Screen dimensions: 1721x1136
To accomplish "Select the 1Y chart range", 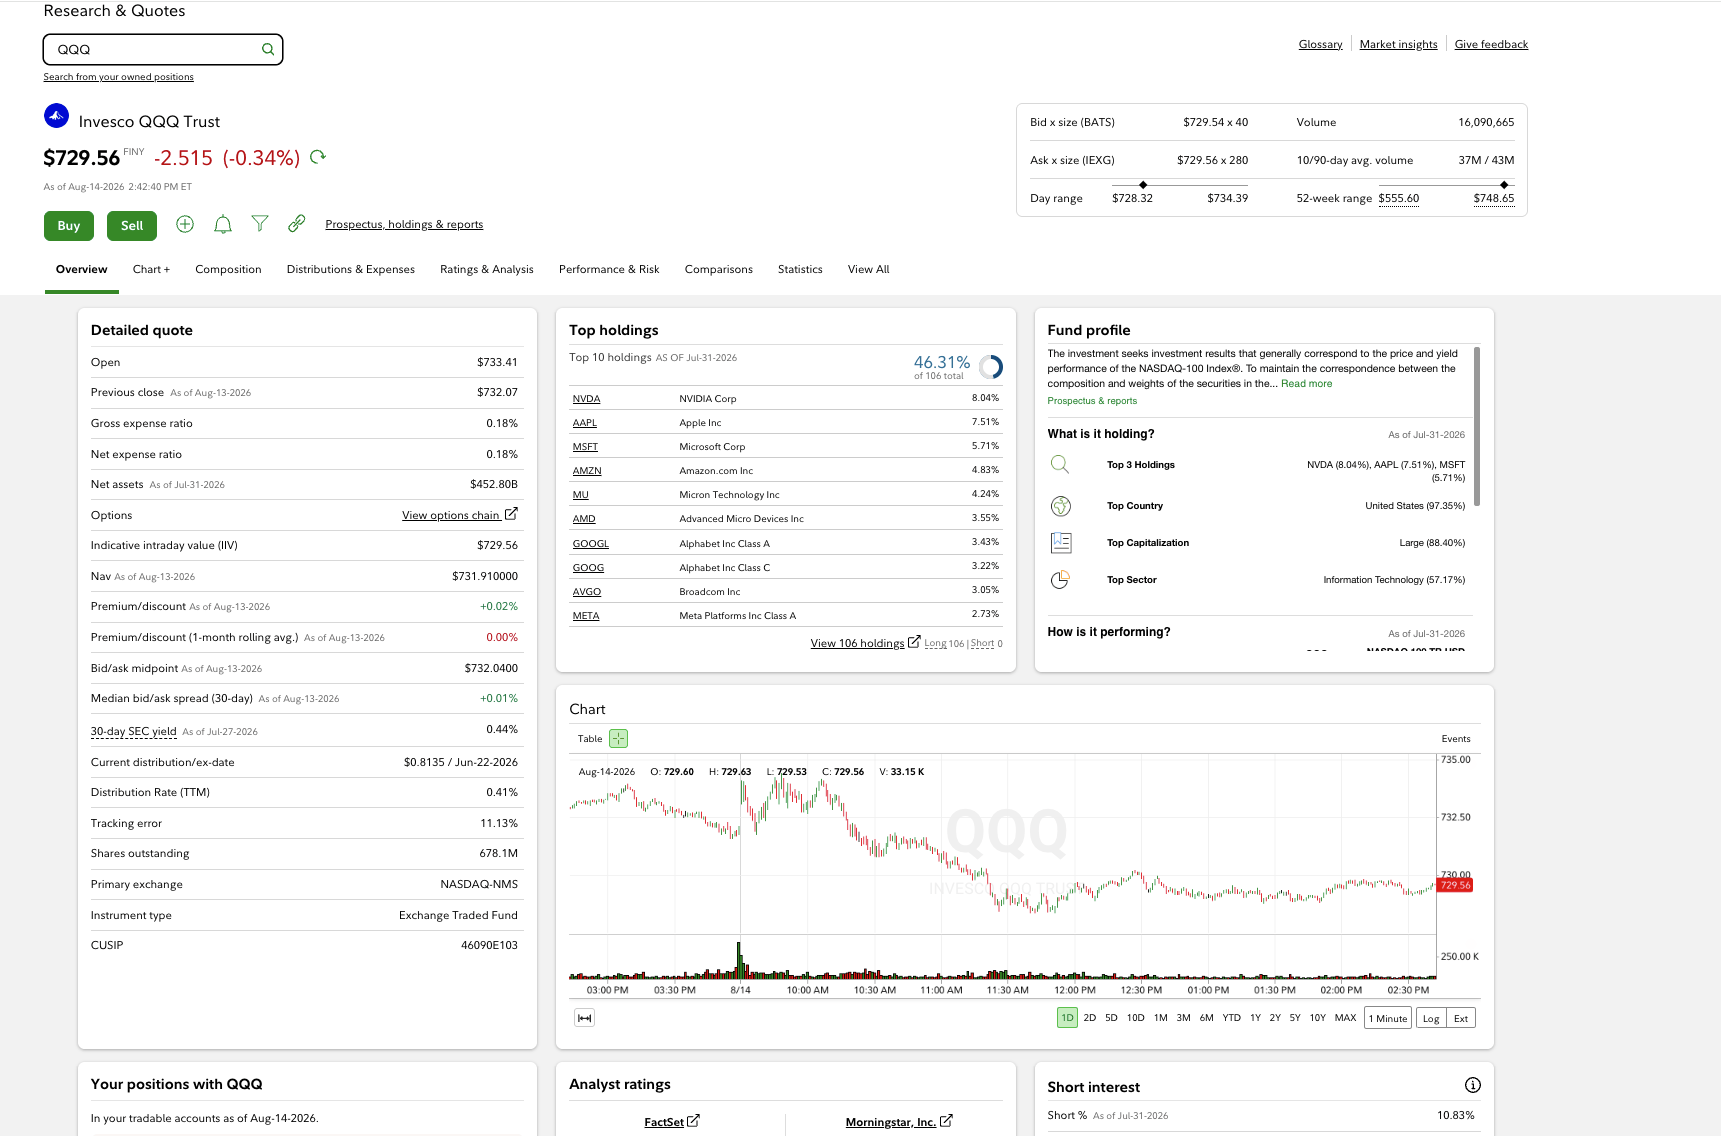I will pos(1255,1018).
